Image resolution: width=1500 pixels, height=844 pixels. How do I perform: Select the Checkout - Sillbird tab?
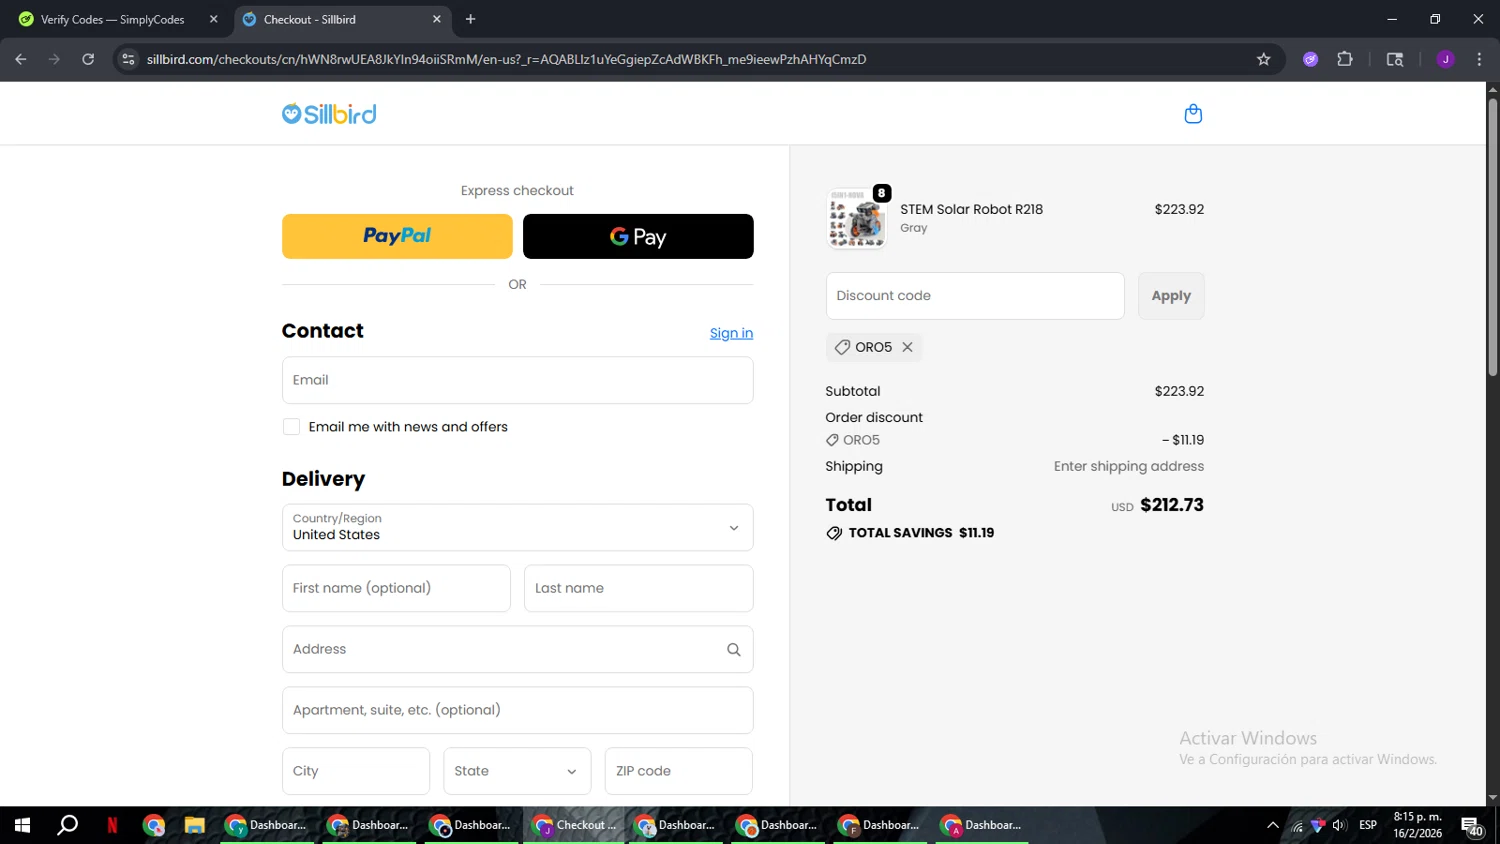(x=340, y=19)
